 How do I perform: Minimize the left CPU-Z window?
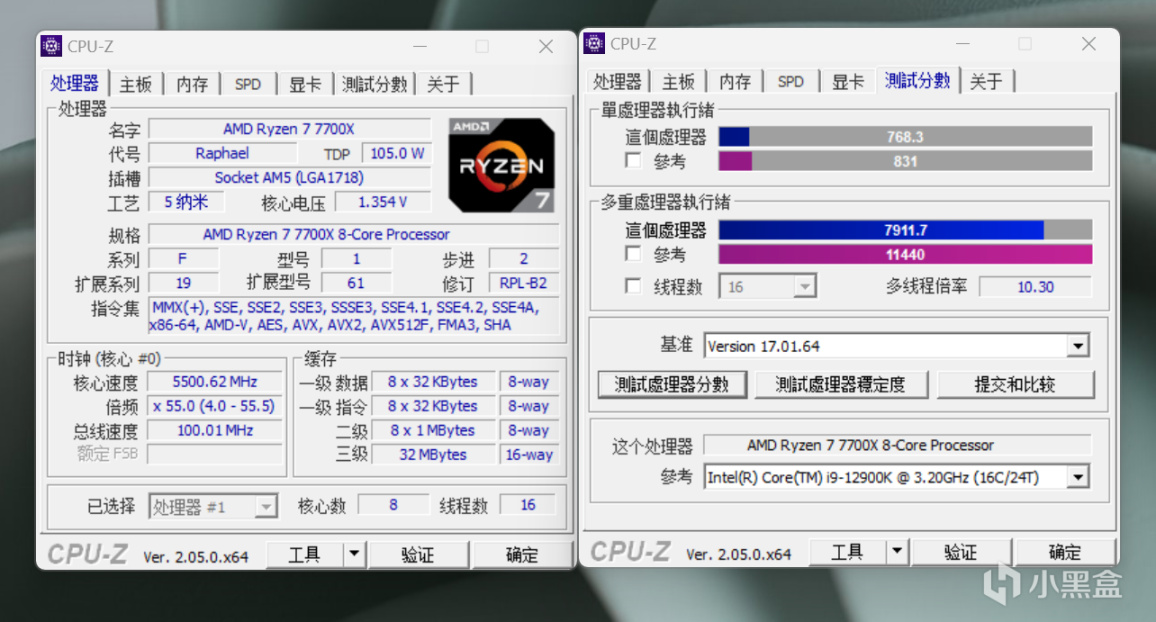point(420,46)
